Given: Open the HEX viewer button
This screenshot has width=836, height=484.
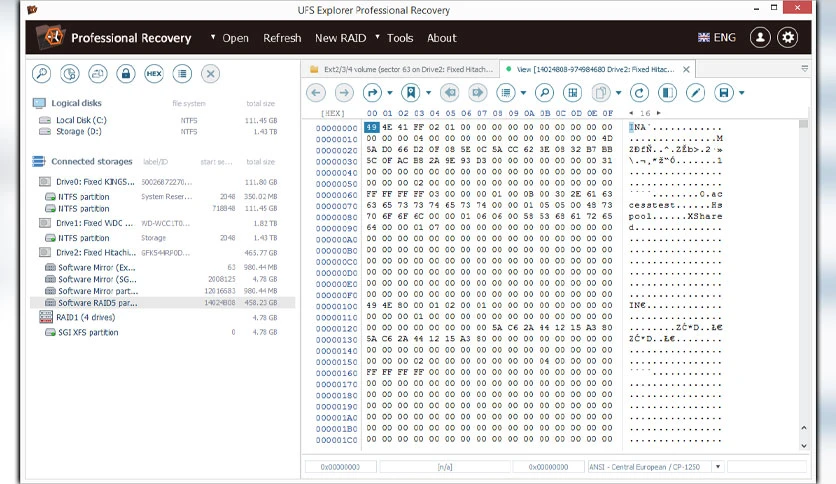Looking at the screenshot, I should coord(154,74).
